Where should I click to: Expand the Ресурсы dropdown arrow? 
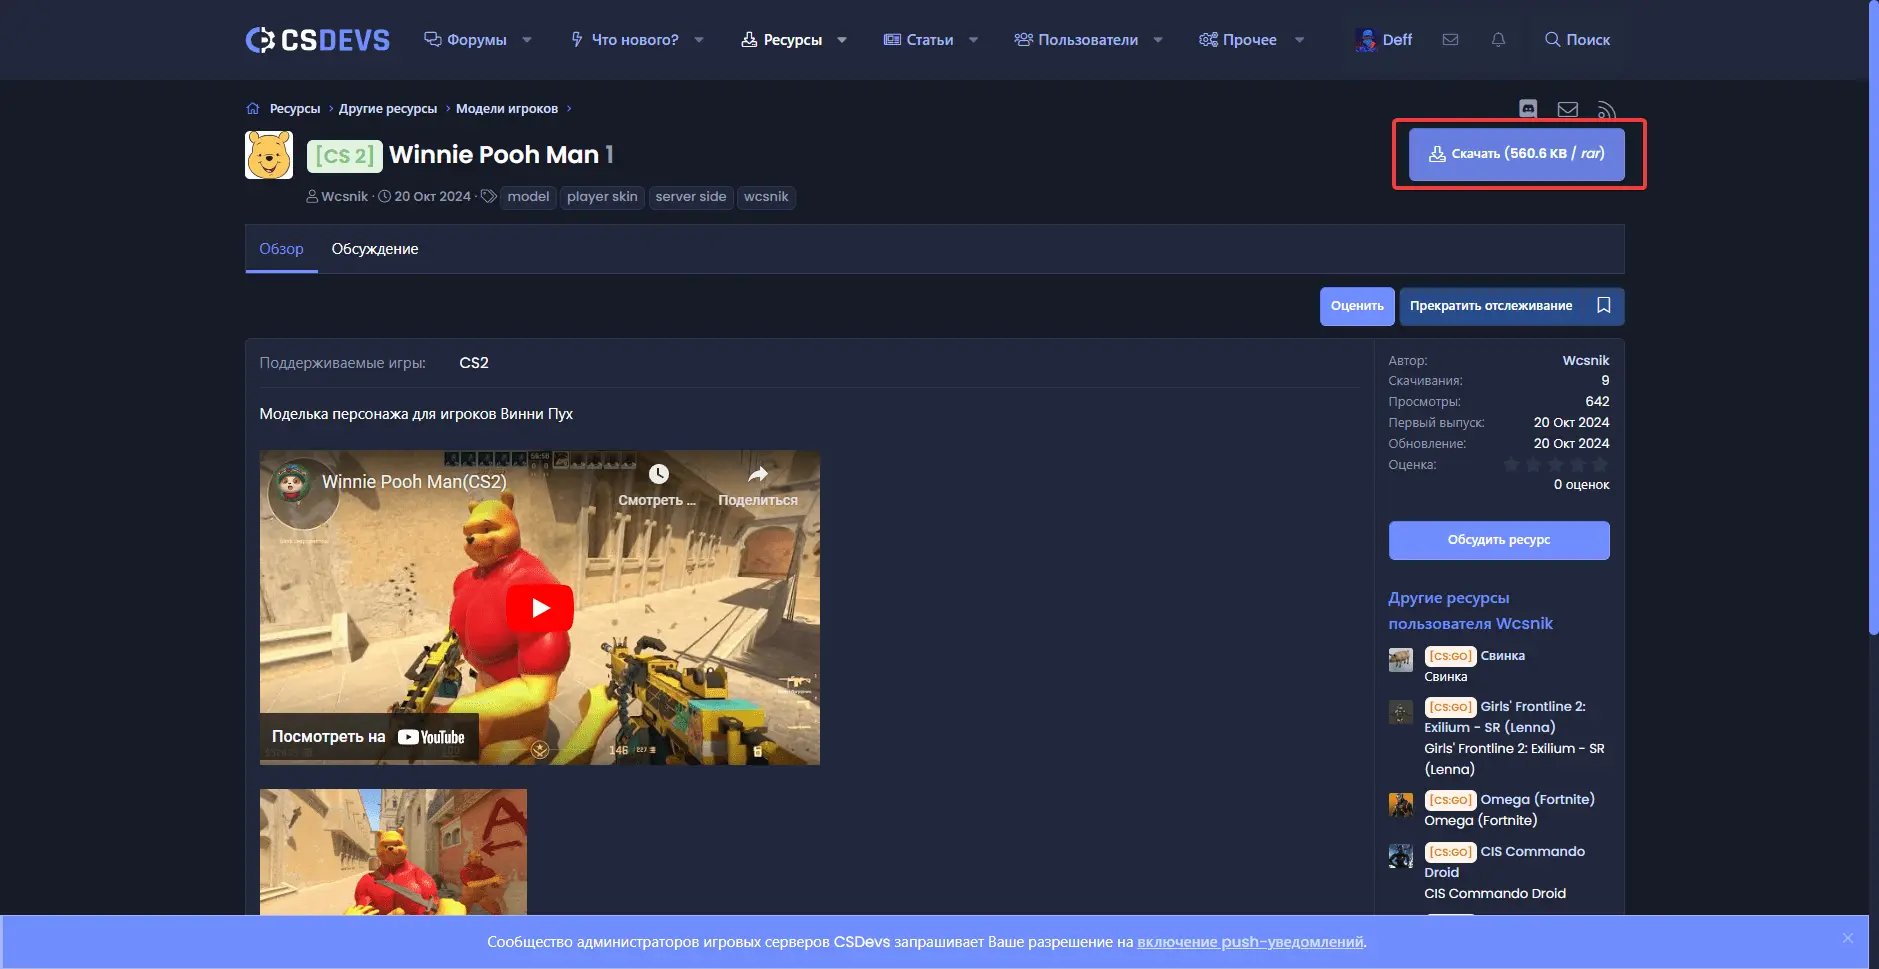coord(842,40)
